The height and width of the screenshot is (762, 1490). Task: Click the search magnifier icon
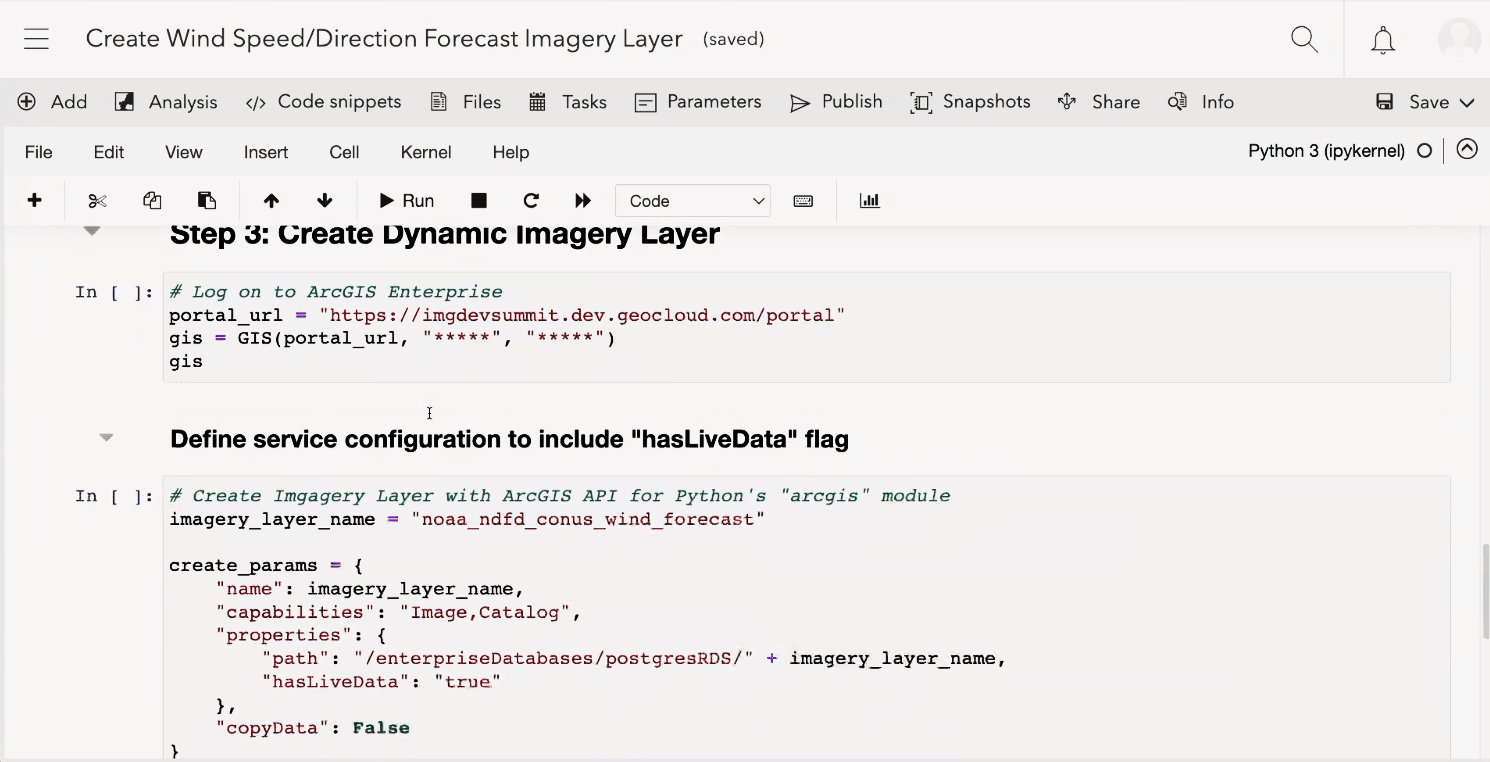1304,39
